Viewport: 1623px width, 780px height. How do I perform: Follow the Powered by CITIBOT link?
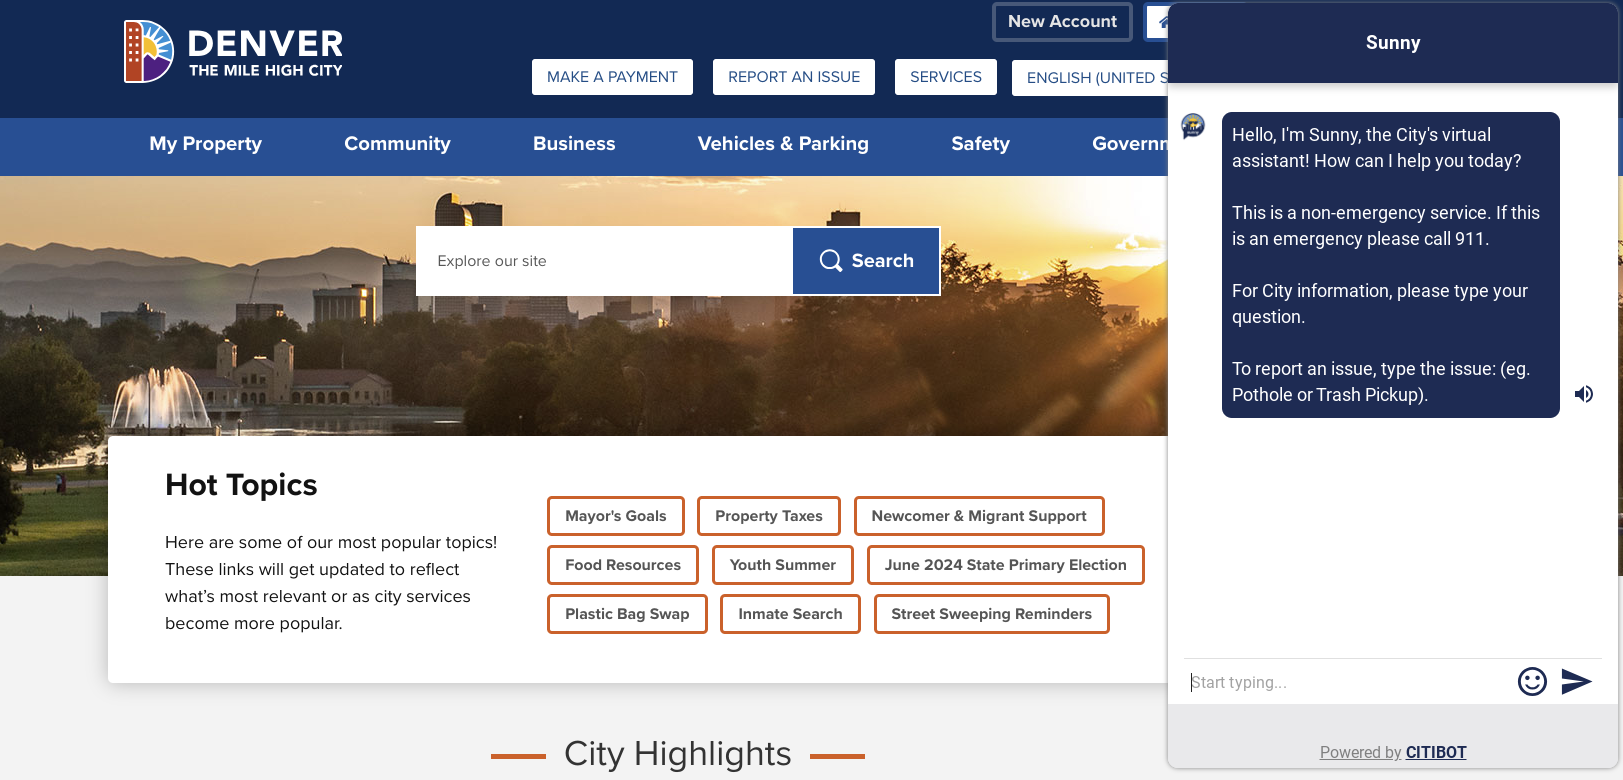1392,752
